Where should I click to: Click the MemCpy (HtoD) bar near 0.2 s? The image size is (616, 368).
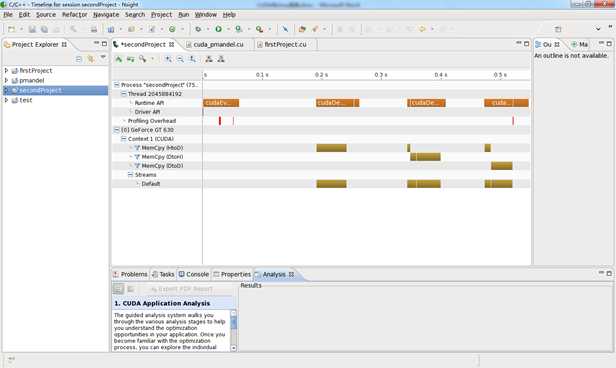point(332,148)
